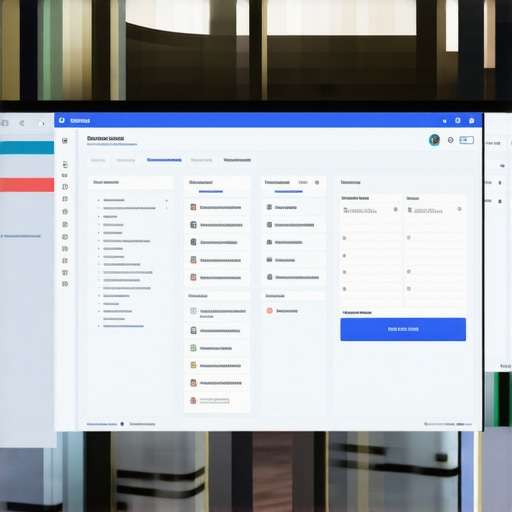Click the underlined red-icon item ending second column
The width and height of the screenshot is (512, 512).
tap(217, 400)
